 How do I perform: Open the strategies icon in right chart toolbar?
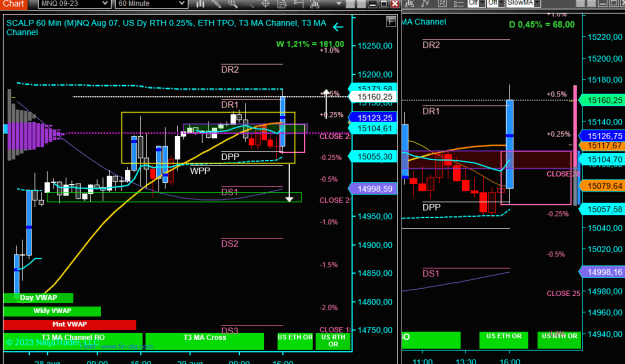click(x=426, y=3)
